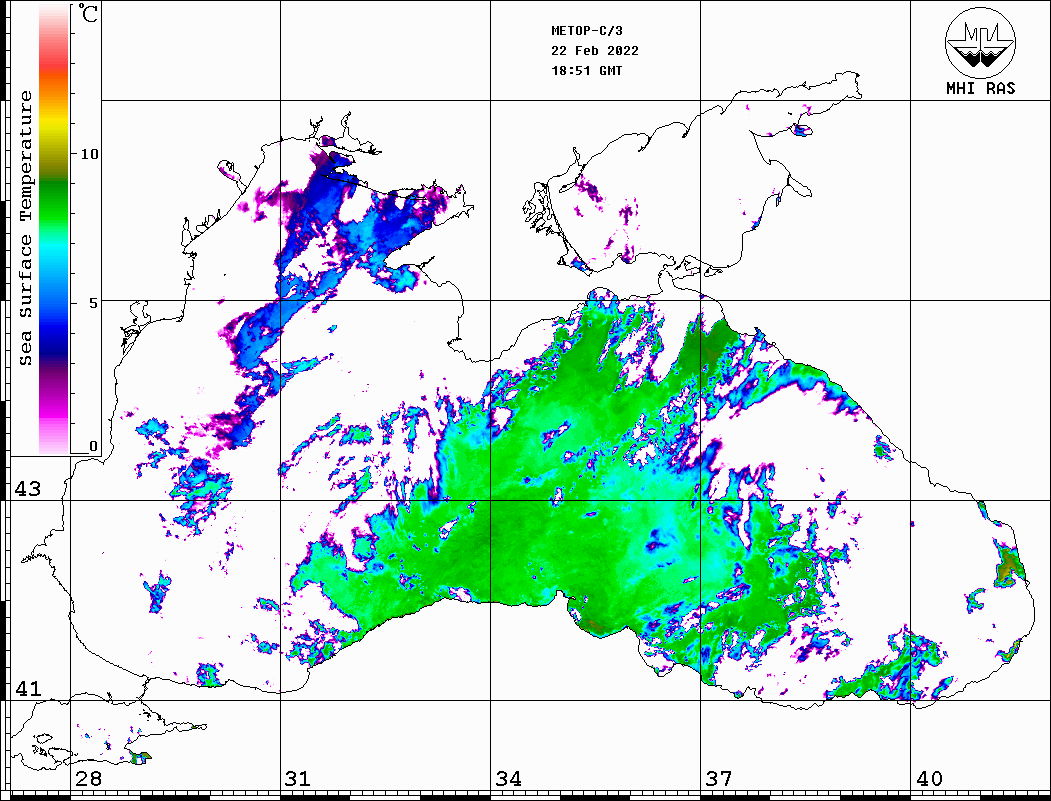Click the MHI RAS logo emblem
This screenshot has width=1051, height=801.
point(981,41)
